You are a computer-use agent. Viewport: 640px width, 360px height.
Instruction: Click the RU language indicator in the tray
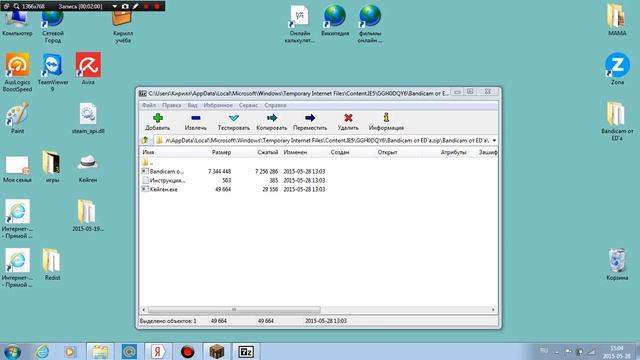(544, 351)
